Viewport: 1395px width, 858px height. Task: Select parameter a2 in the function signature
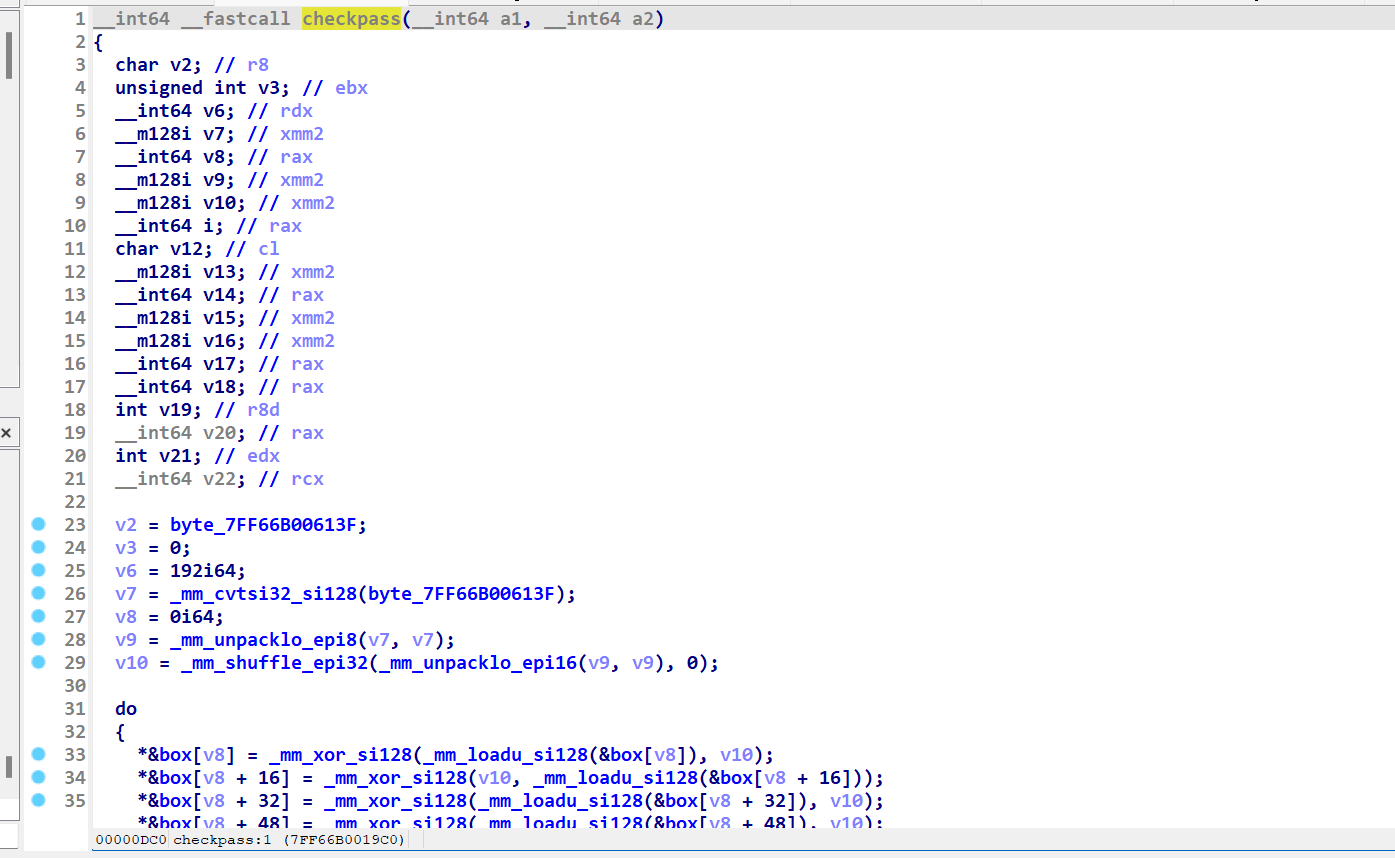point(643,19)
